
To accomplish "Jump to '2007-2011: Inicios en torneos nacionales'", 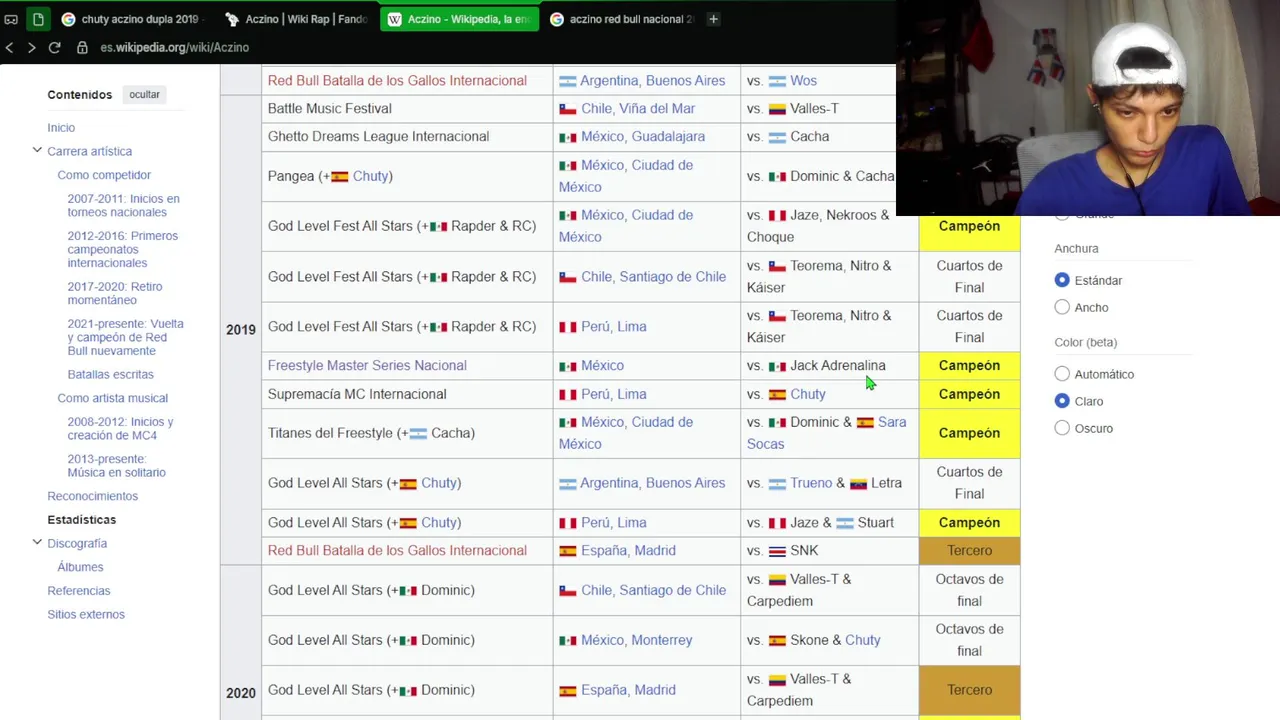I will 123,205.
